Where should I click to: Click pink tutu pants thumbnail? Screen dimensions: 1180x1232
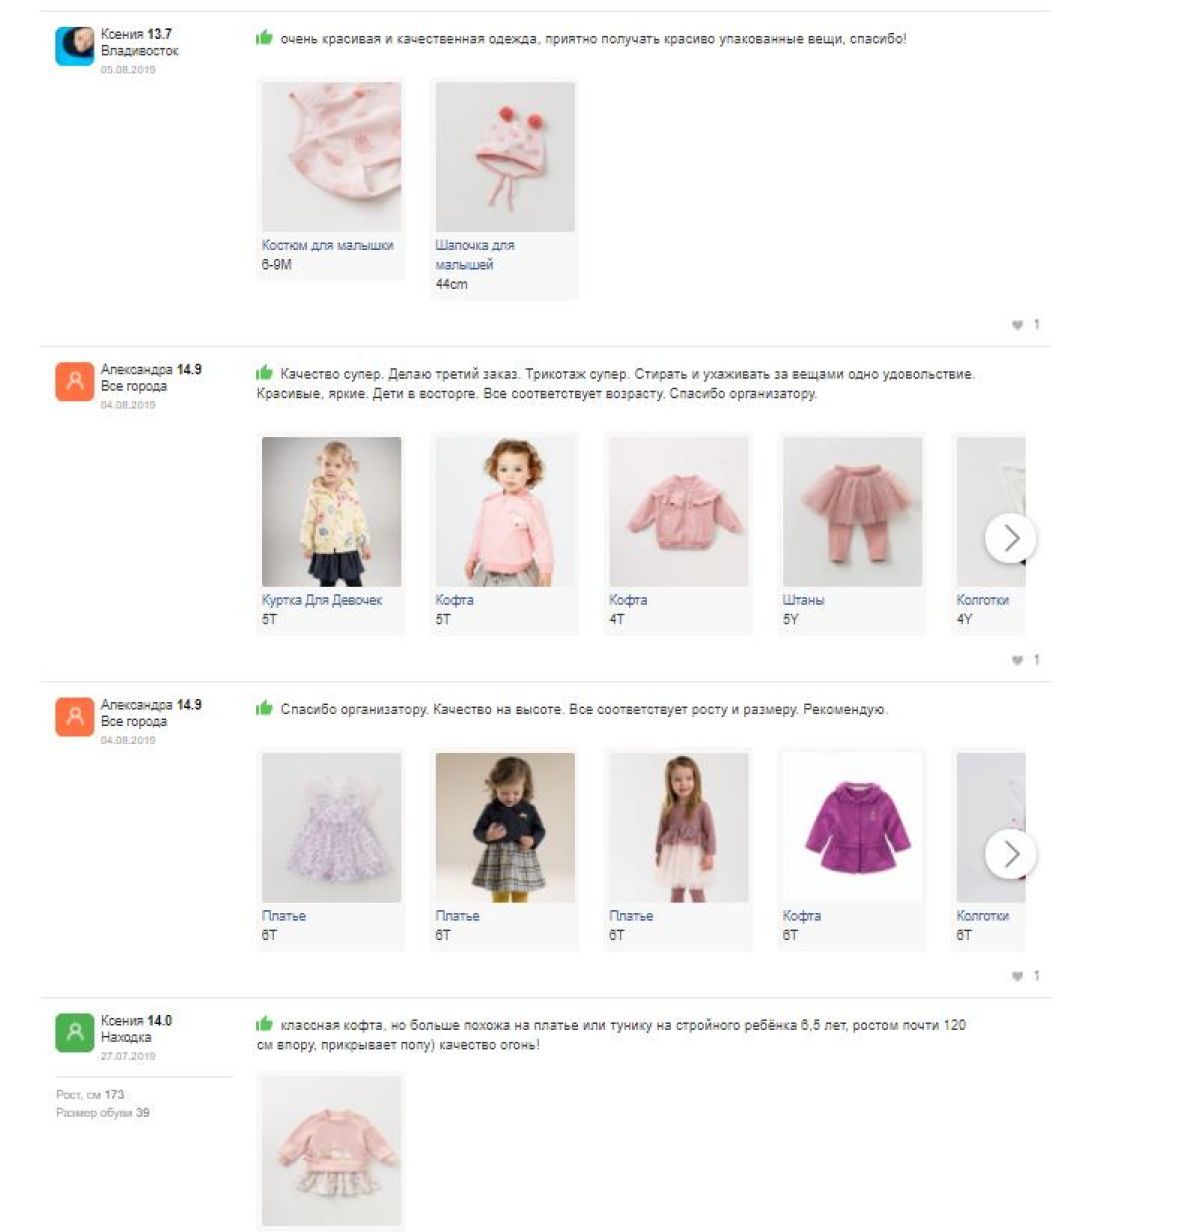pyautogui.click(x=852, y=511)
